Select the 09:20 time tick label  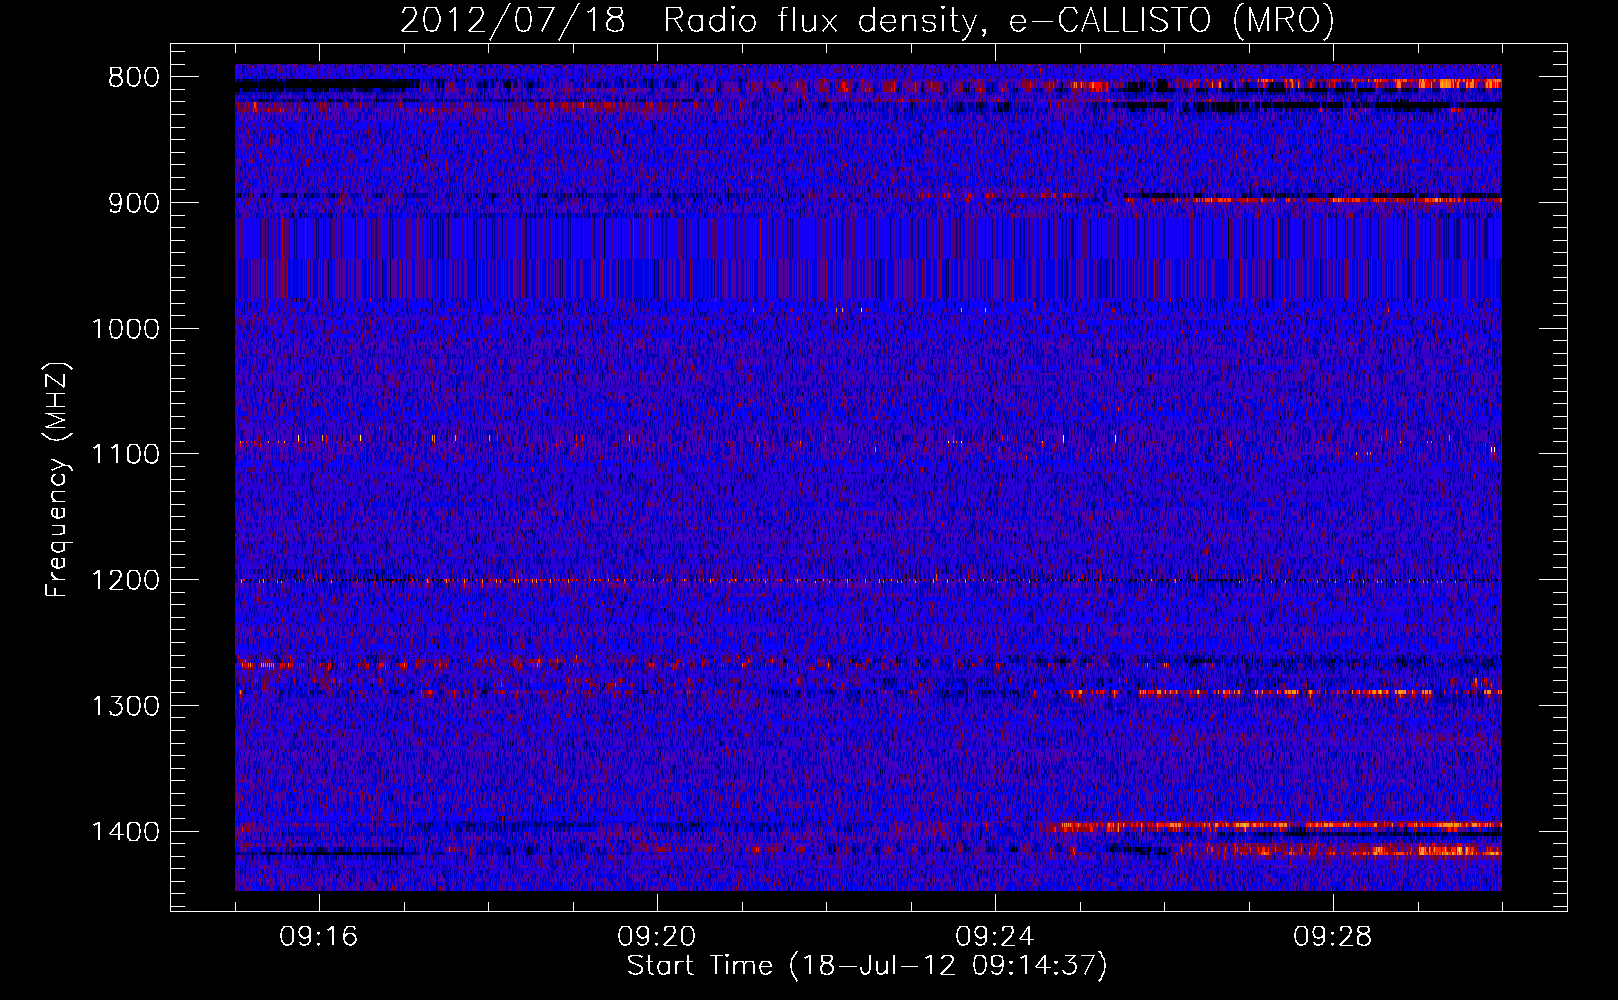click(x=657, y=937)
